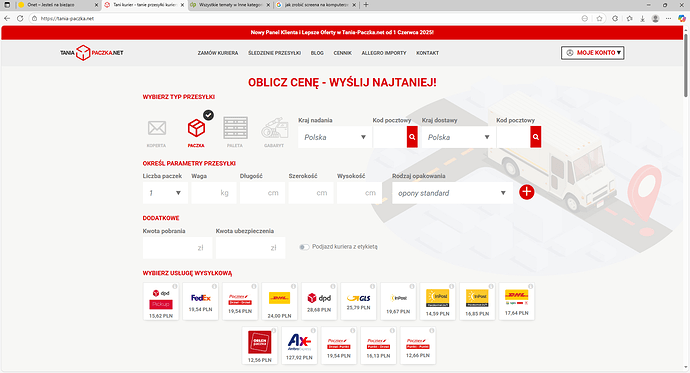This screenshot has height=373, width=690.
Task: Expand the Liczba paczek dropdown
Action: point(165,193)
